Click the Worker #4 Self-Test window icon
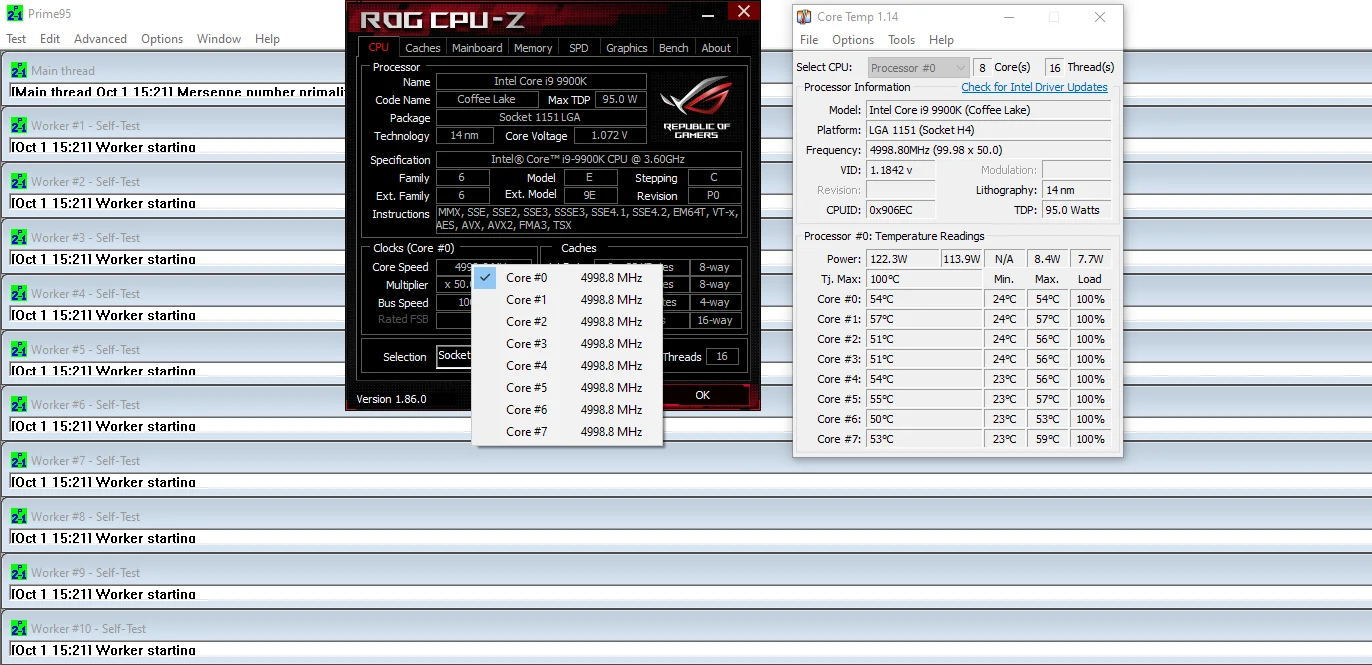This screenshot has height=665, width=1372. (x=19, y=294)
